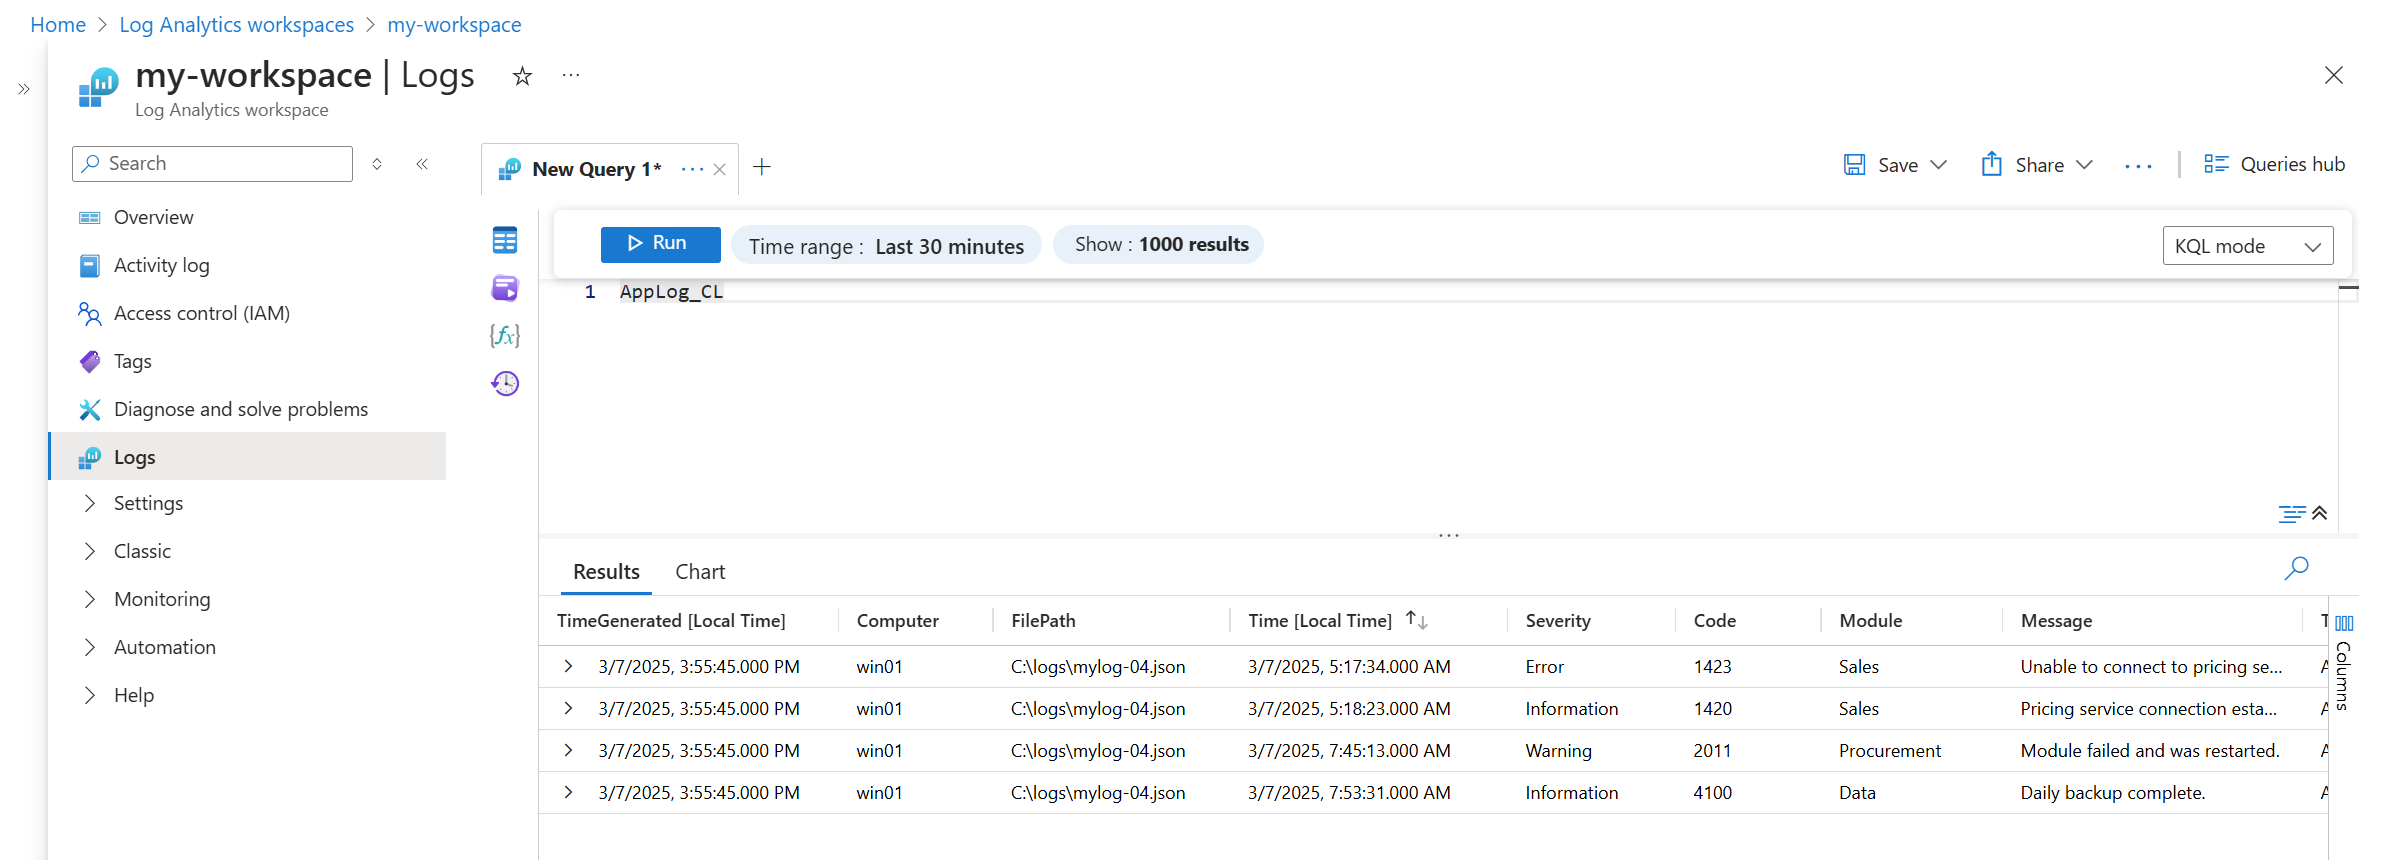This screenshot has height=860, width=2386.
Task: Close the New Query 1 tab
Action: (x=719, y=170)
